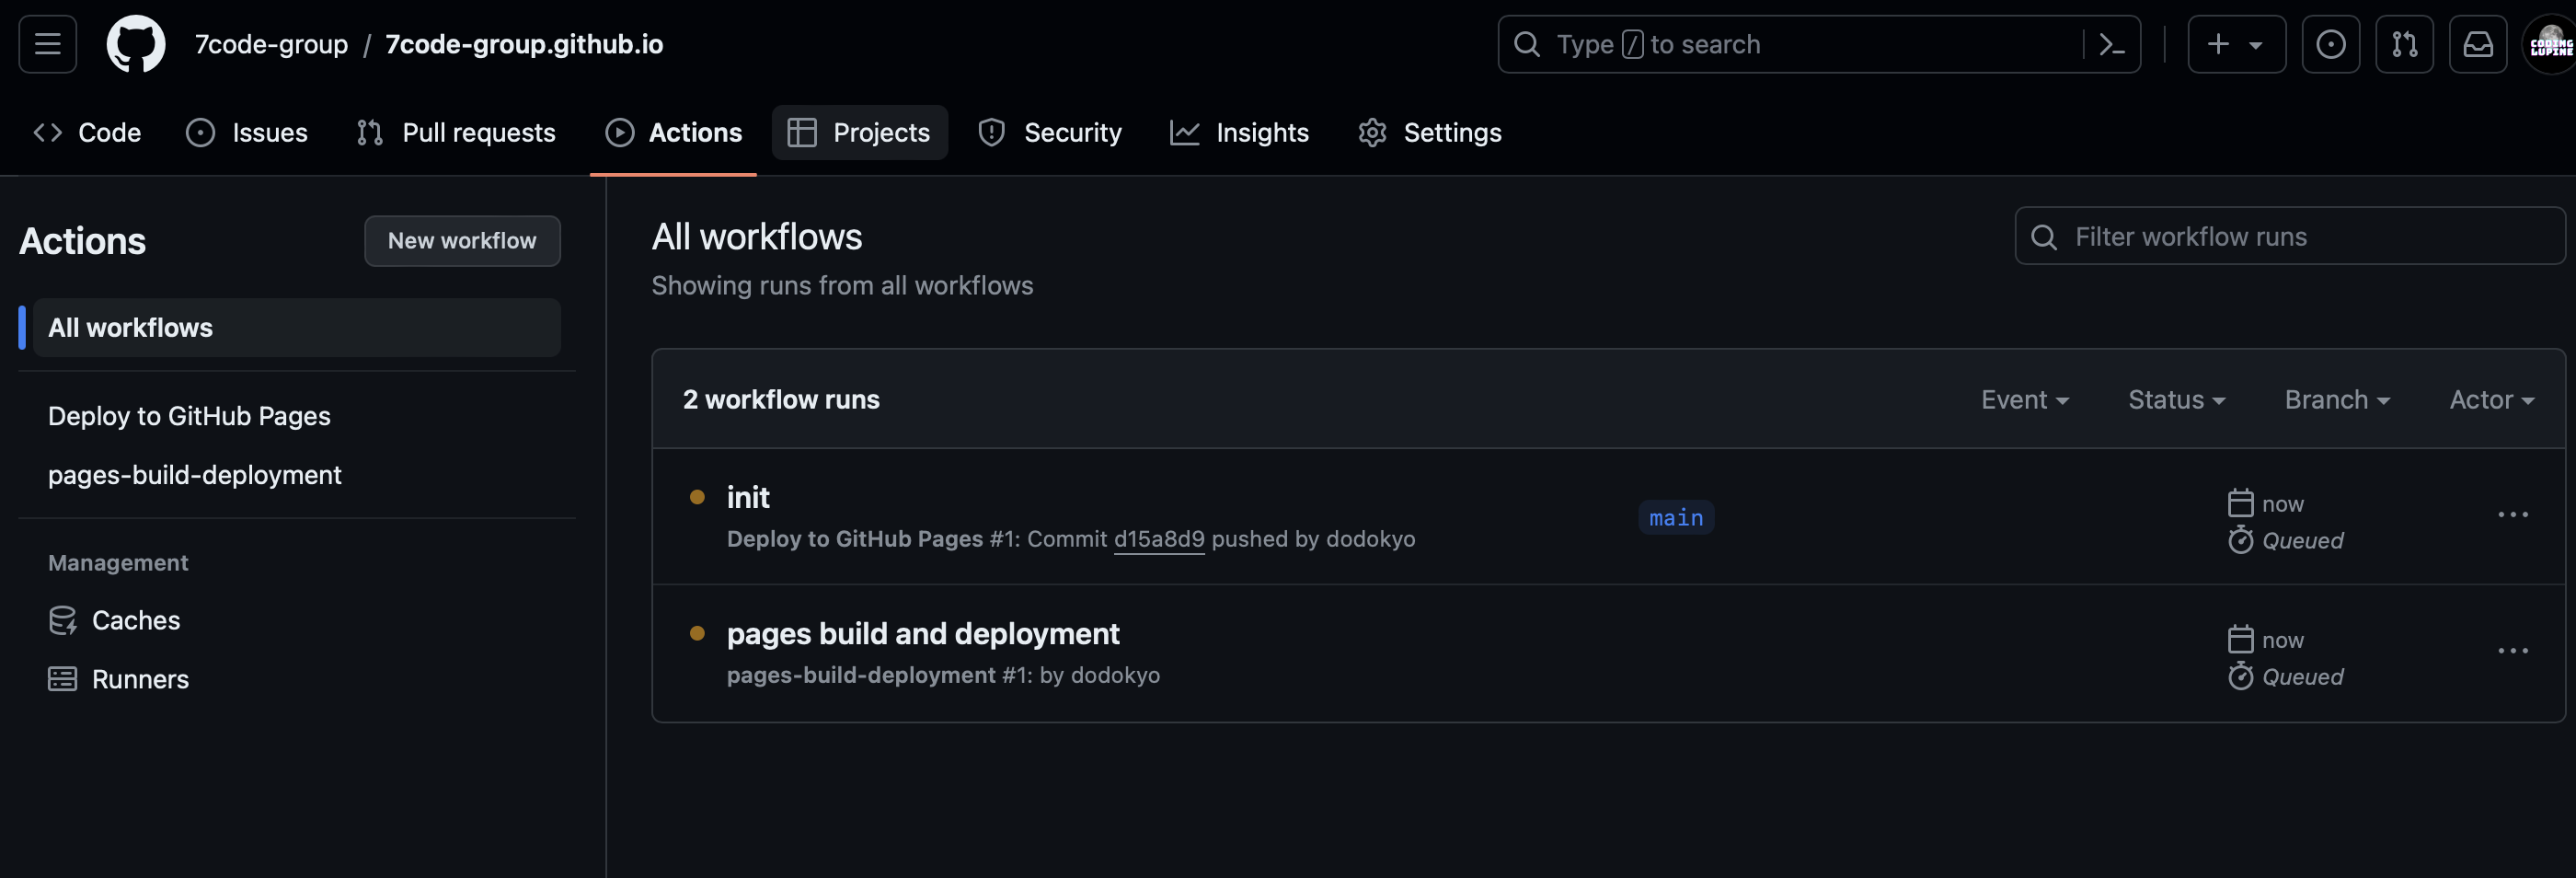This screenshot has height=878, width=2576.
Task: Open the create new plus dropdown
Action: pos(2236,44)
